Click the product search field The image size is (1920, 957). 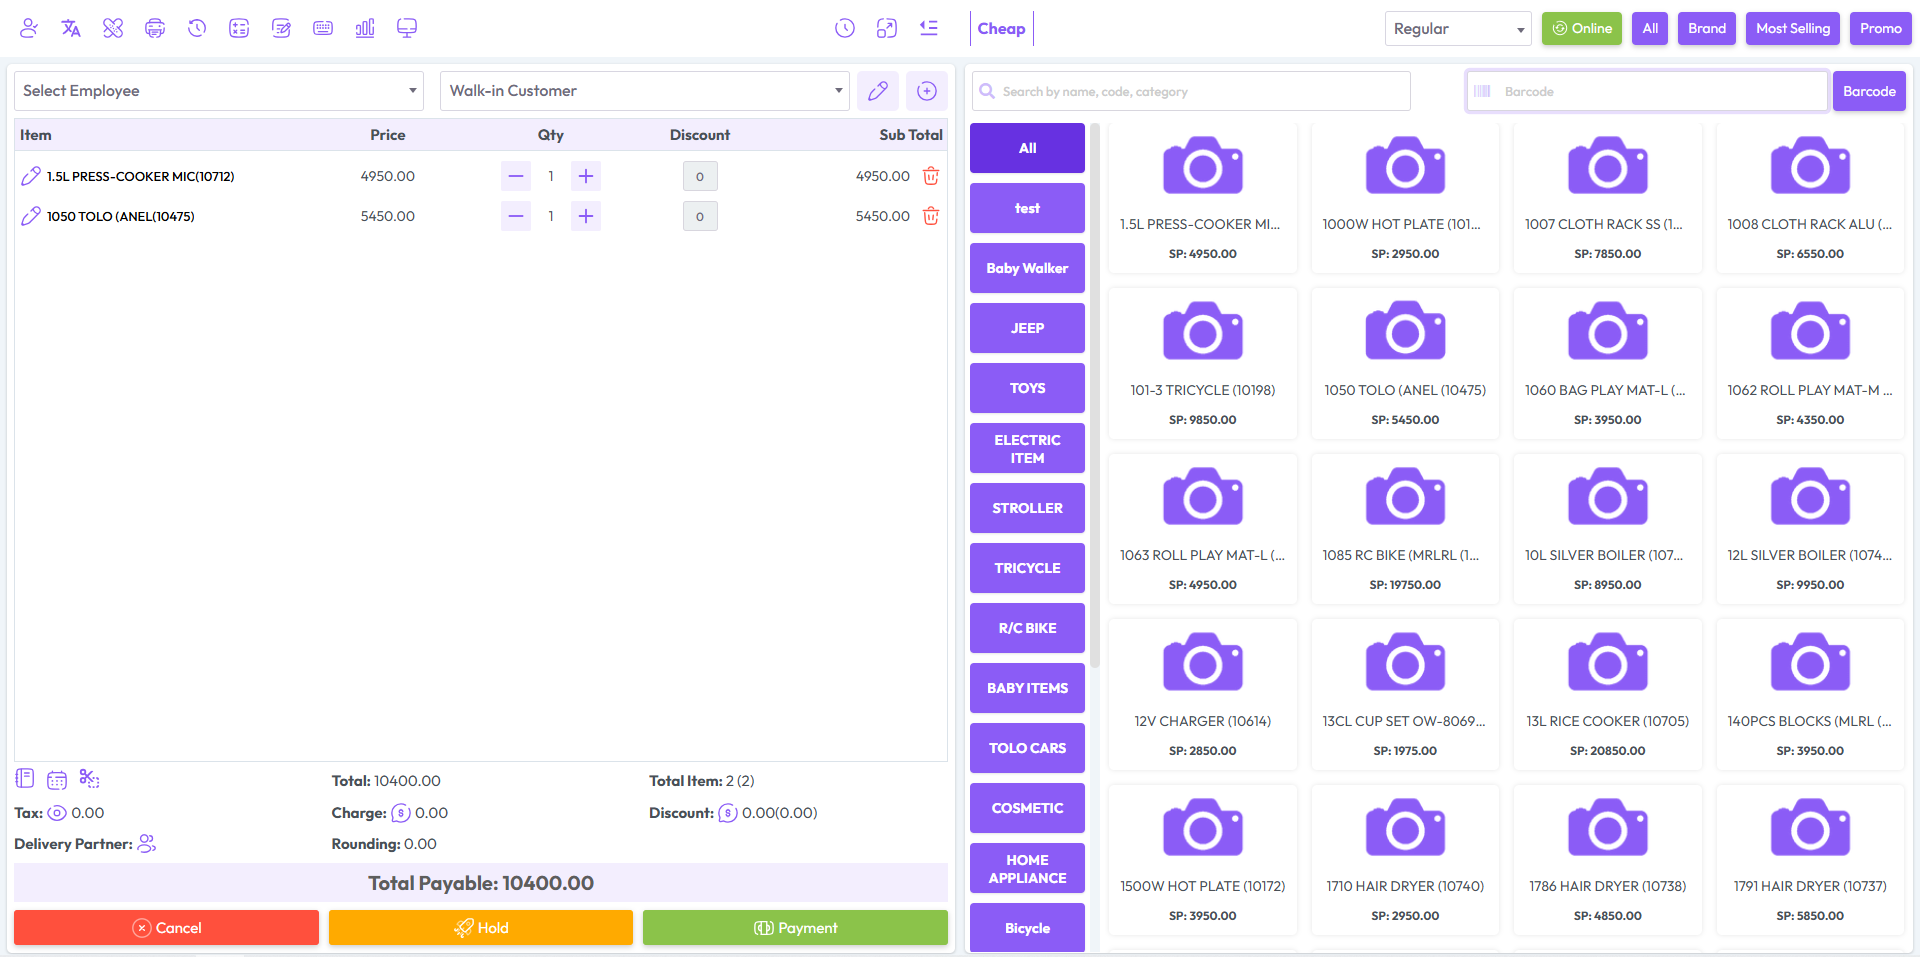tap(1190, 91)
